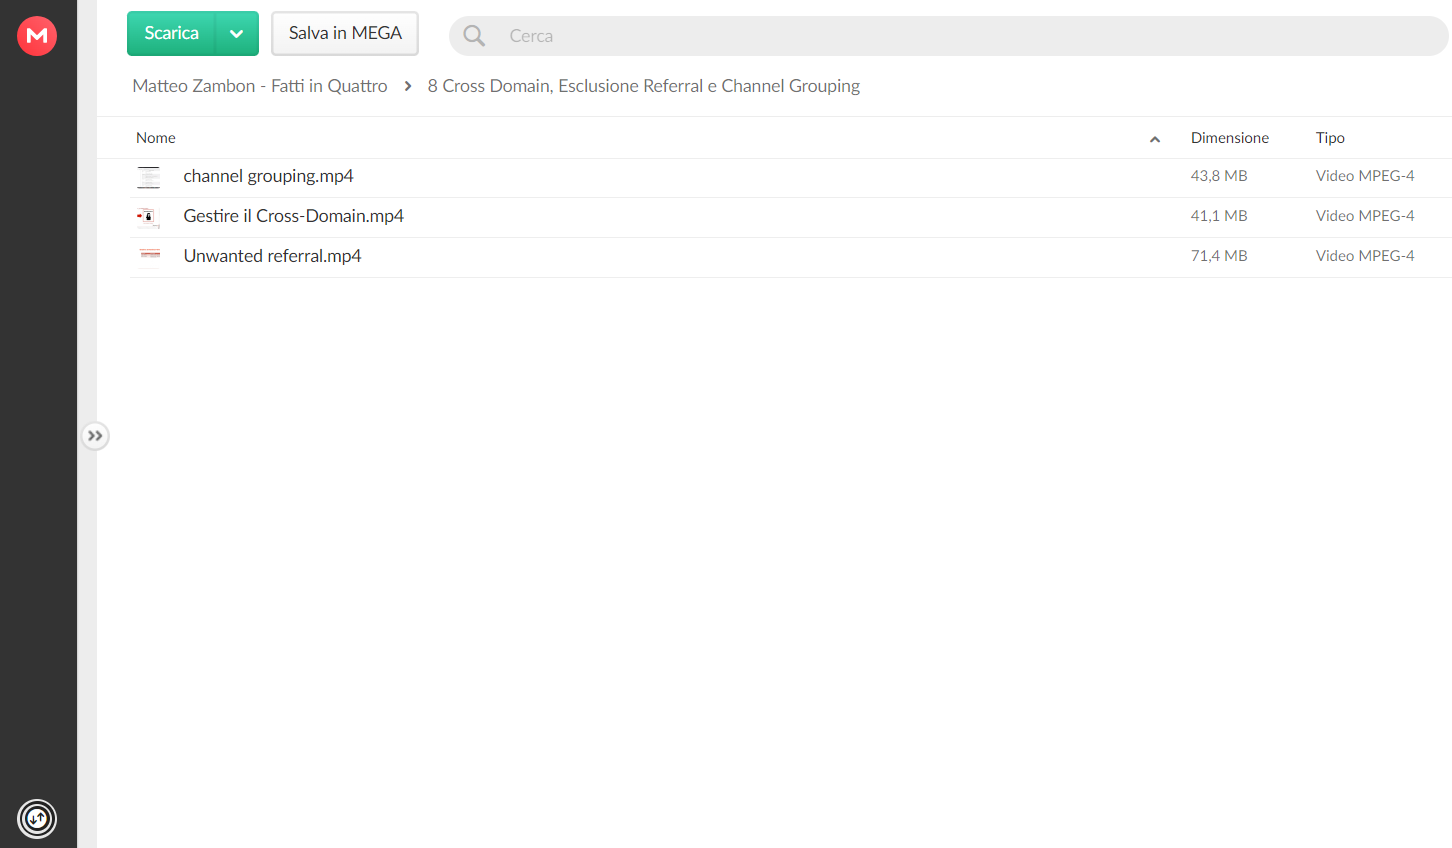Click Gestire il Cross-Domain.mp4 thumbnail icon

pos(149,217)
